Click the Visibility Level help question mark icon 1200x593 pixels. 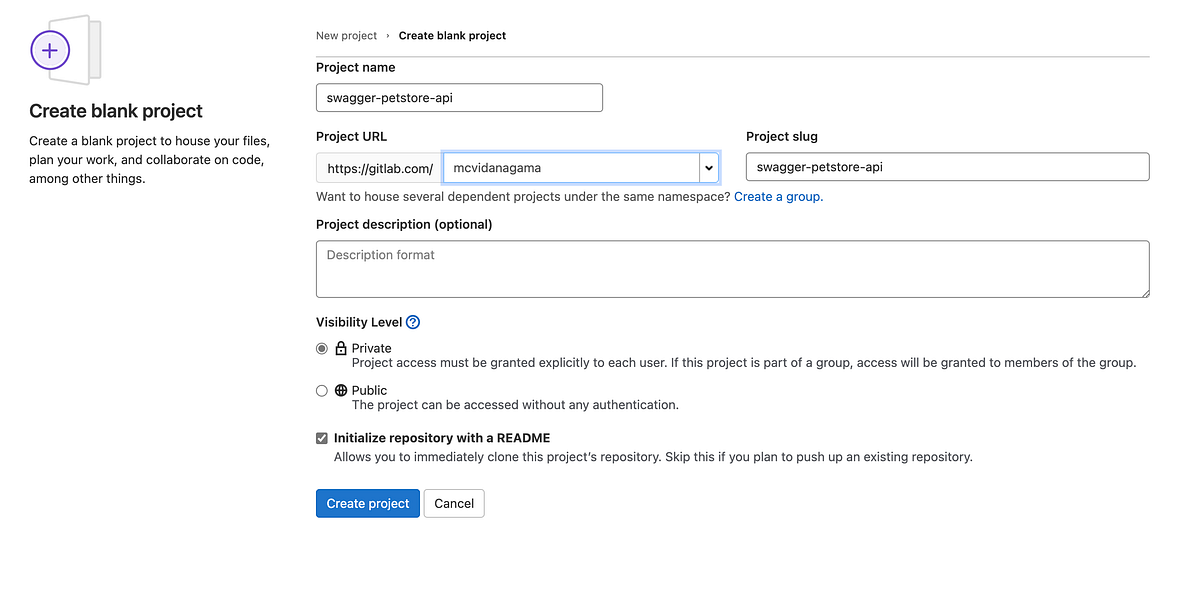tap(413, 321)
